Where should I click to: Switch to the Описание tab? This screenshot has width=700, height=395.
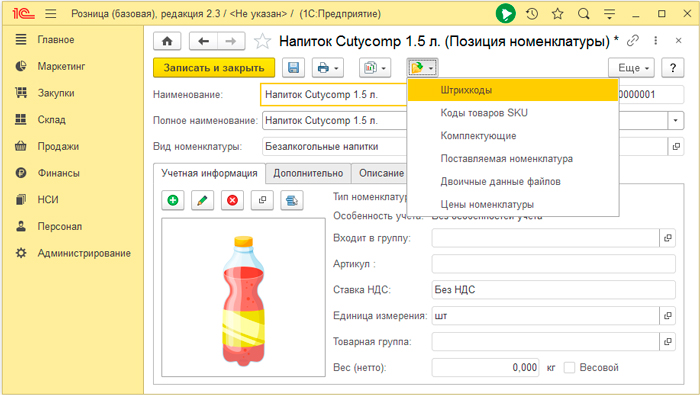coord(379,174)
